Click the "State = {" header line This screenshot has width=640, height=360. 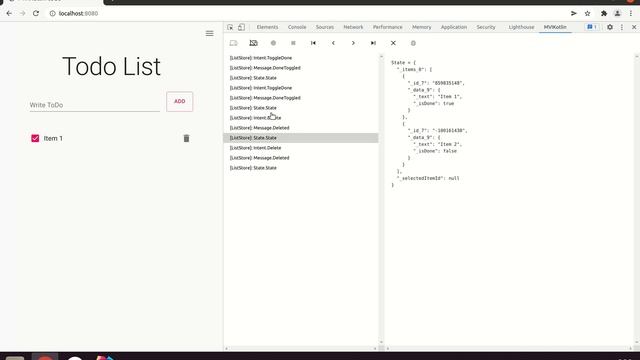point(403,62)
